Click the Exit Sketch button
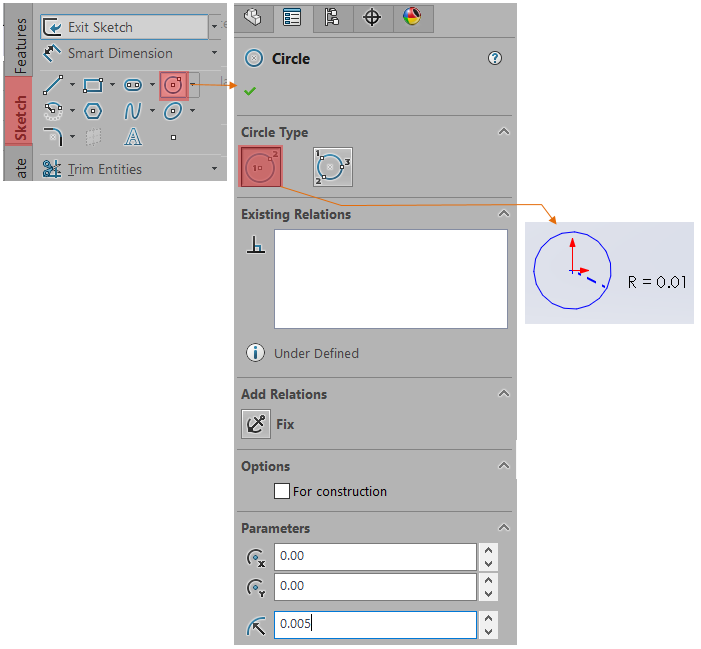701x649 pixels. pos(124,27)
